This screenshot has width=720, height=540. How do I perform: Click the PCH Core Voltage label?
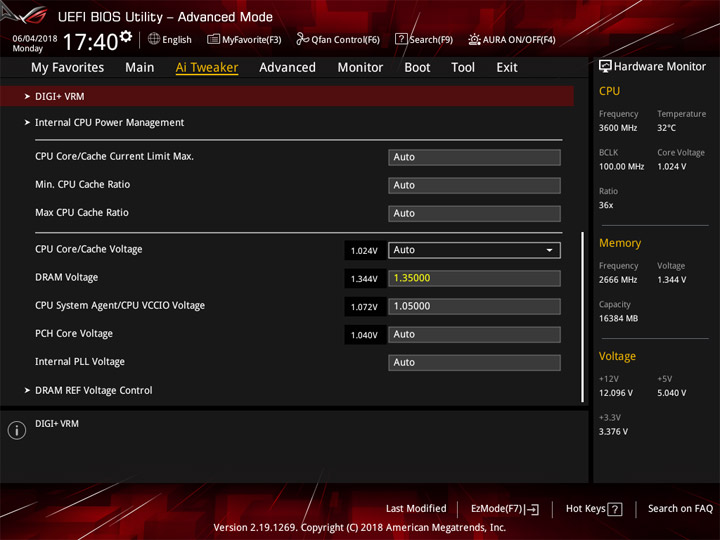click(x=74, y=333)
